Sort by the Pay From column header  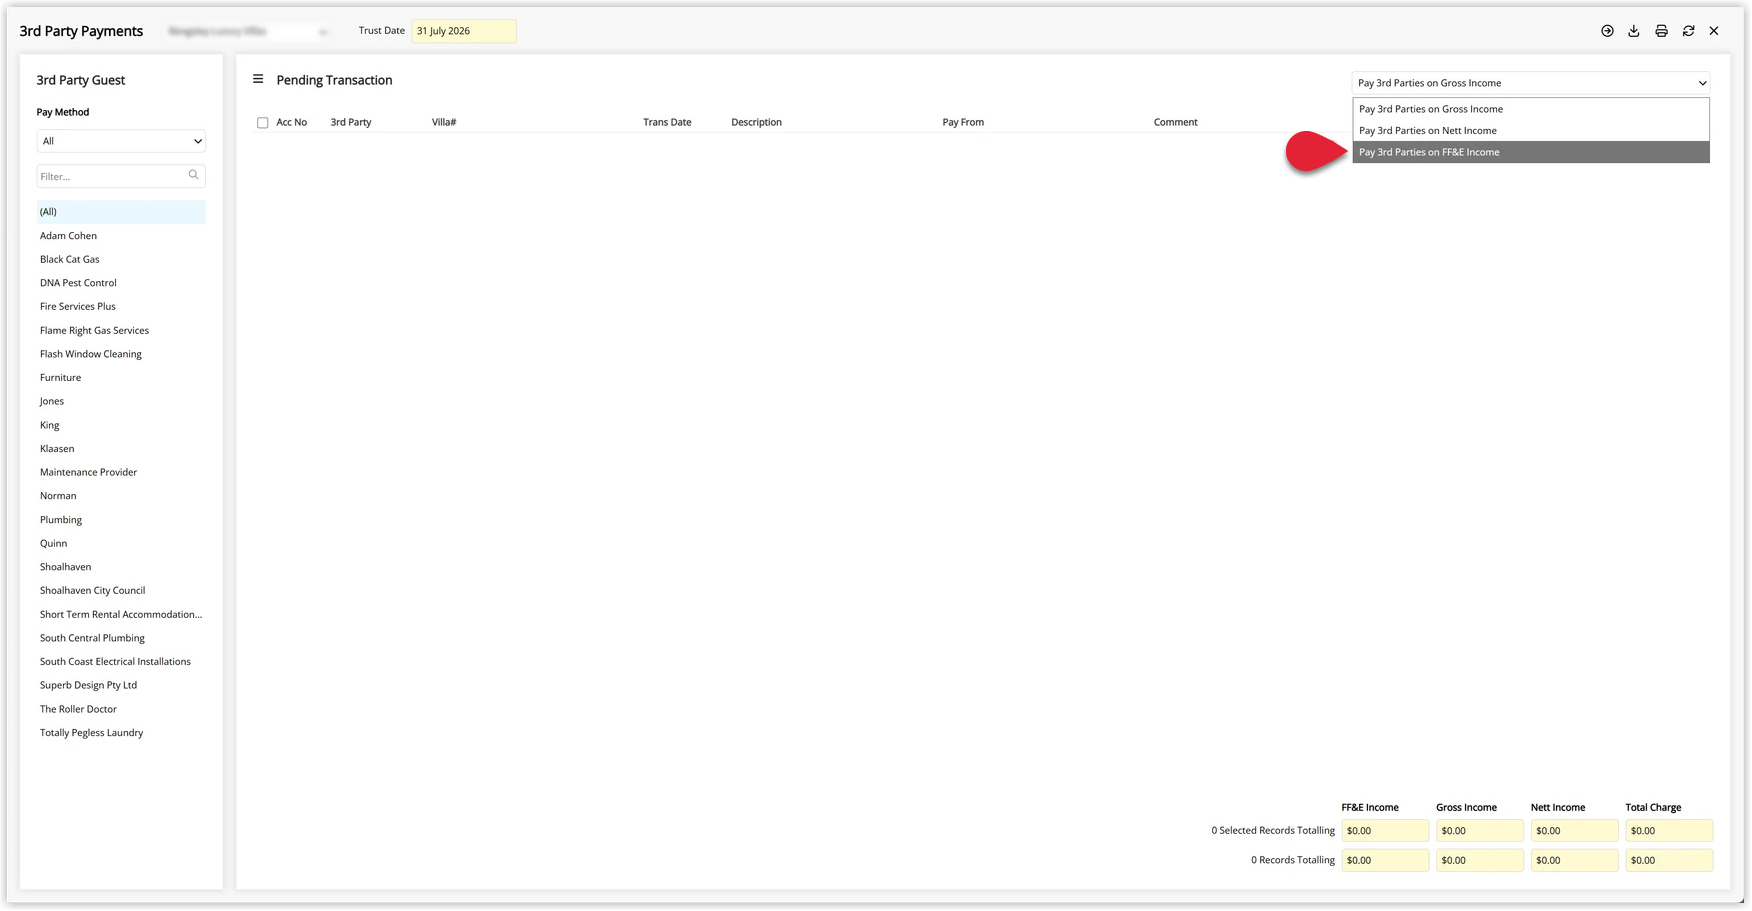(963, 122)
